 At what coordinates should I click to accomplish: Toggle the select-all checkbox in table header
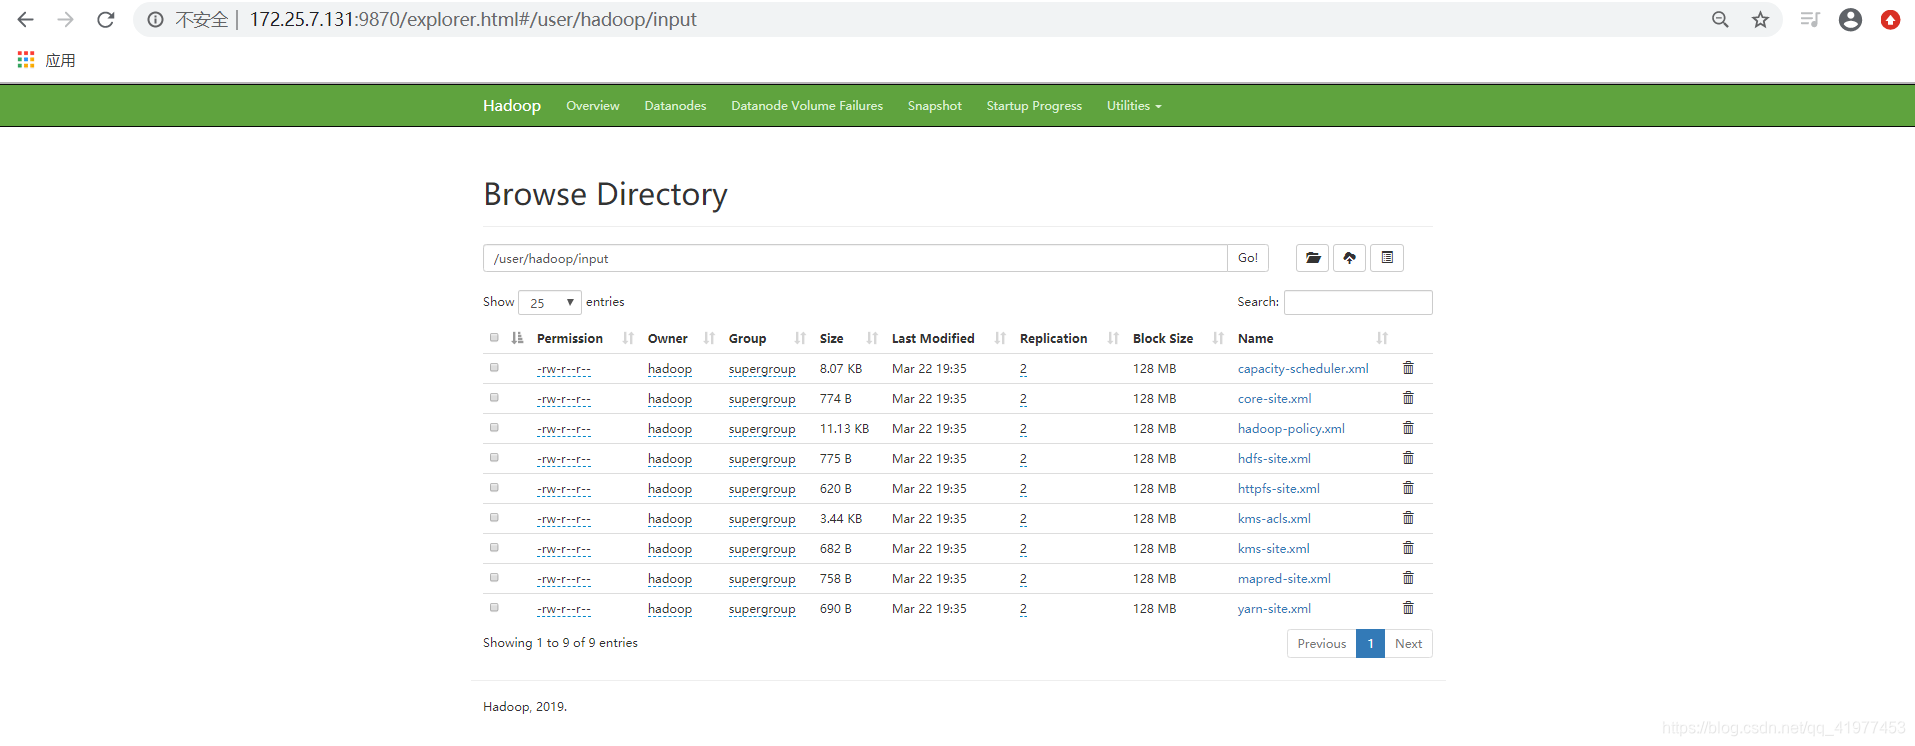(x=494, y=338)
